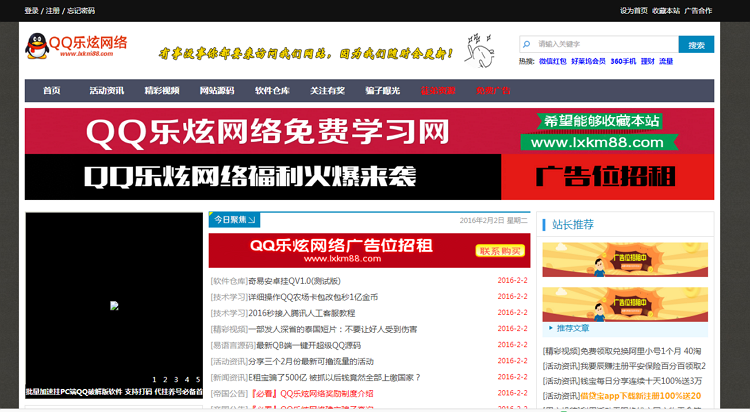Viewport: 750px width, 412px height.
Task: Select hot search term 360手机
Action: (x=623, y=61)
